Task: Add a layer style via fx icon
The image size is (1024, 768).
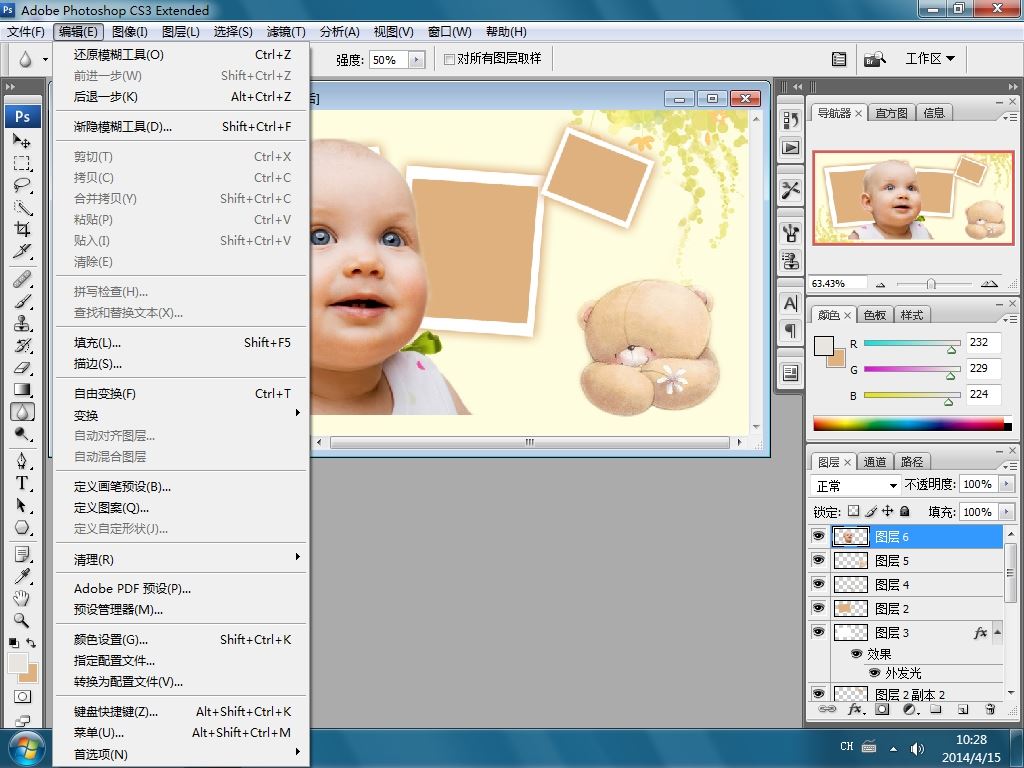Action: click(856, 709)
